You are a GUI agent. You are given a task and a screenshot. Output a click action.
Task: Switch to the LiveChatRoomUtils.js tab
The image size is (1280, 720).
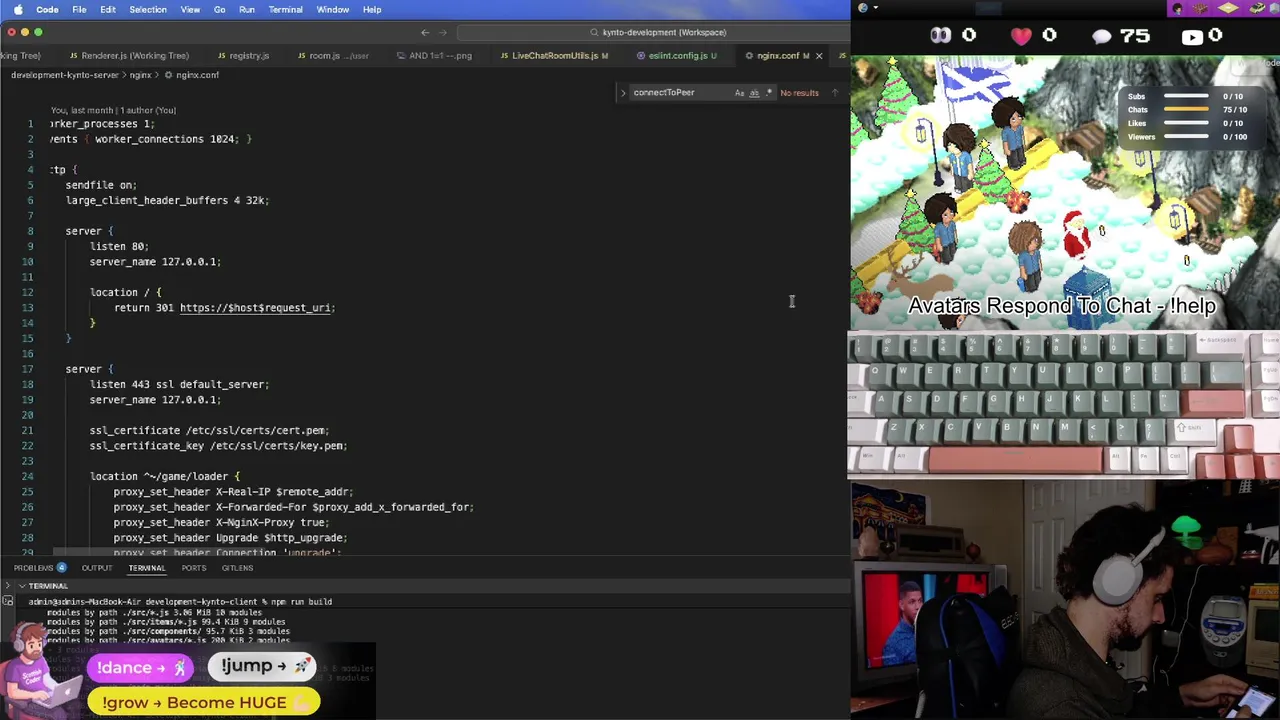point(553,55)
